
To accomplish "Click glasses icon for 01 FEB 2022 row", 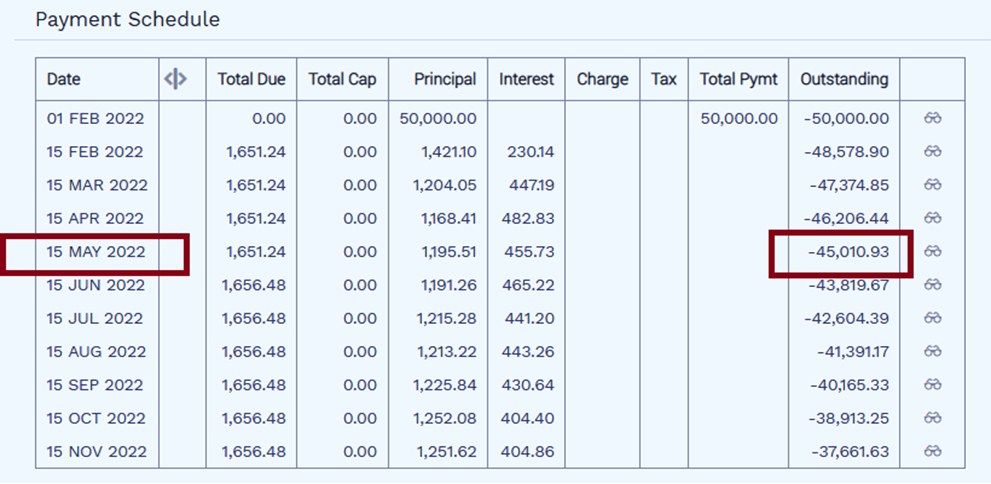I will (932, 118).
